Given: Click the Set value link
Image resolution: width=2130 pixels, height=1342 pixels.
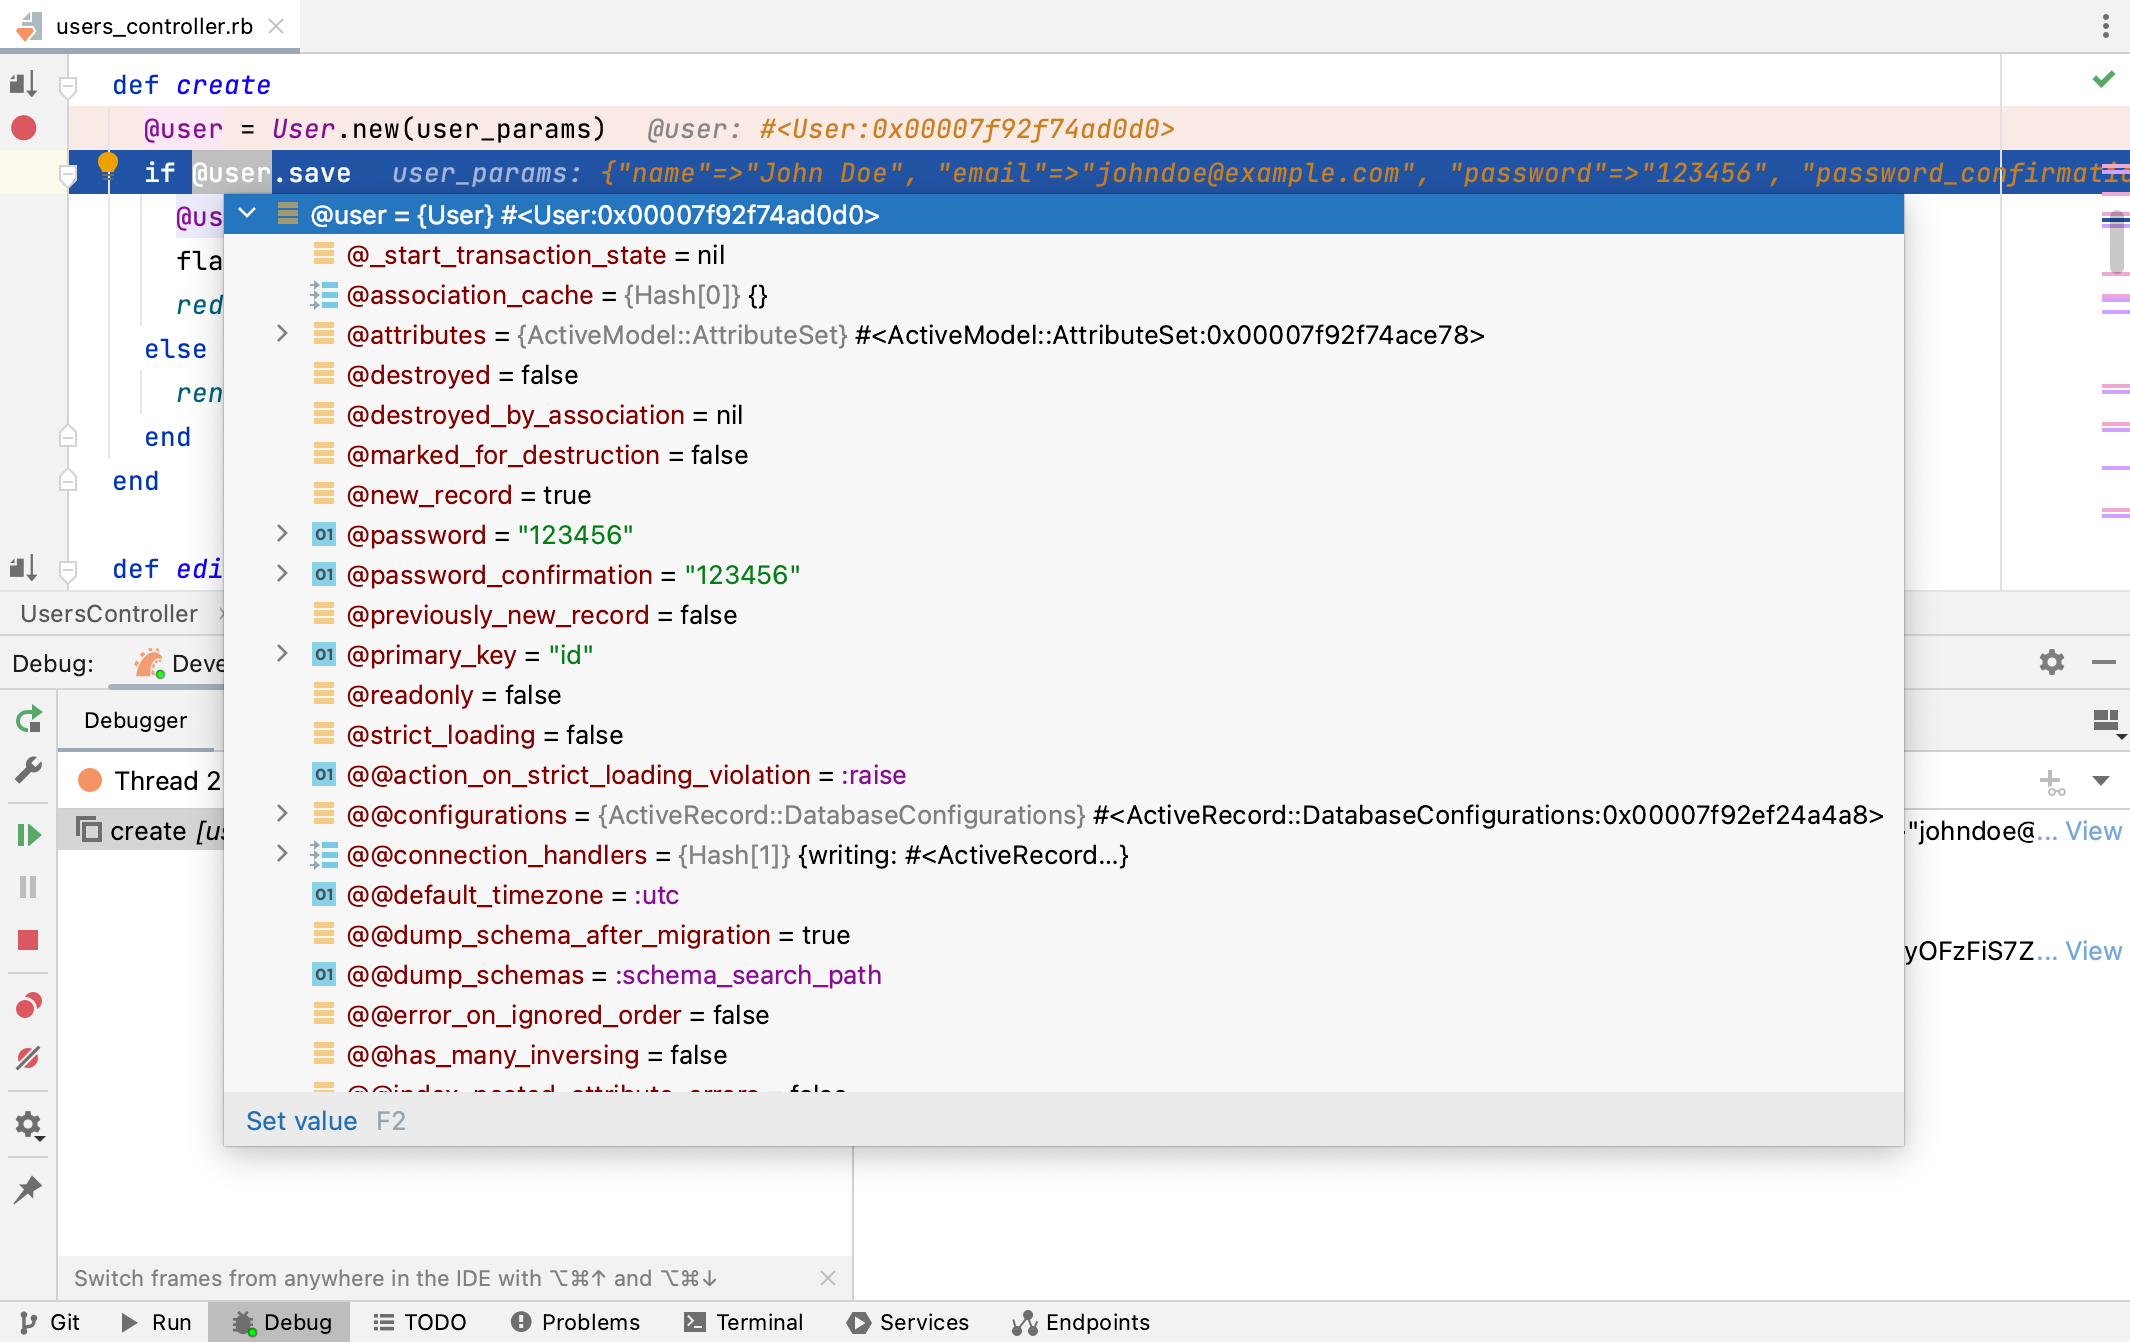Looking at the screenshot, I should [301, 1121].
